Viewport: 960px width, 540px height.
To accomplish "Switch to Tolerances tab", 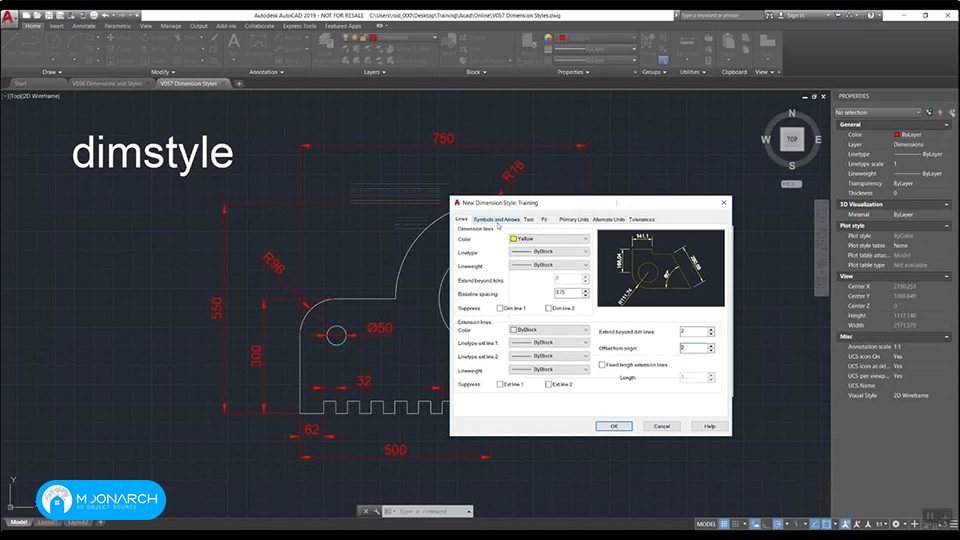I will pyautogui.click(x=642, y=219).
